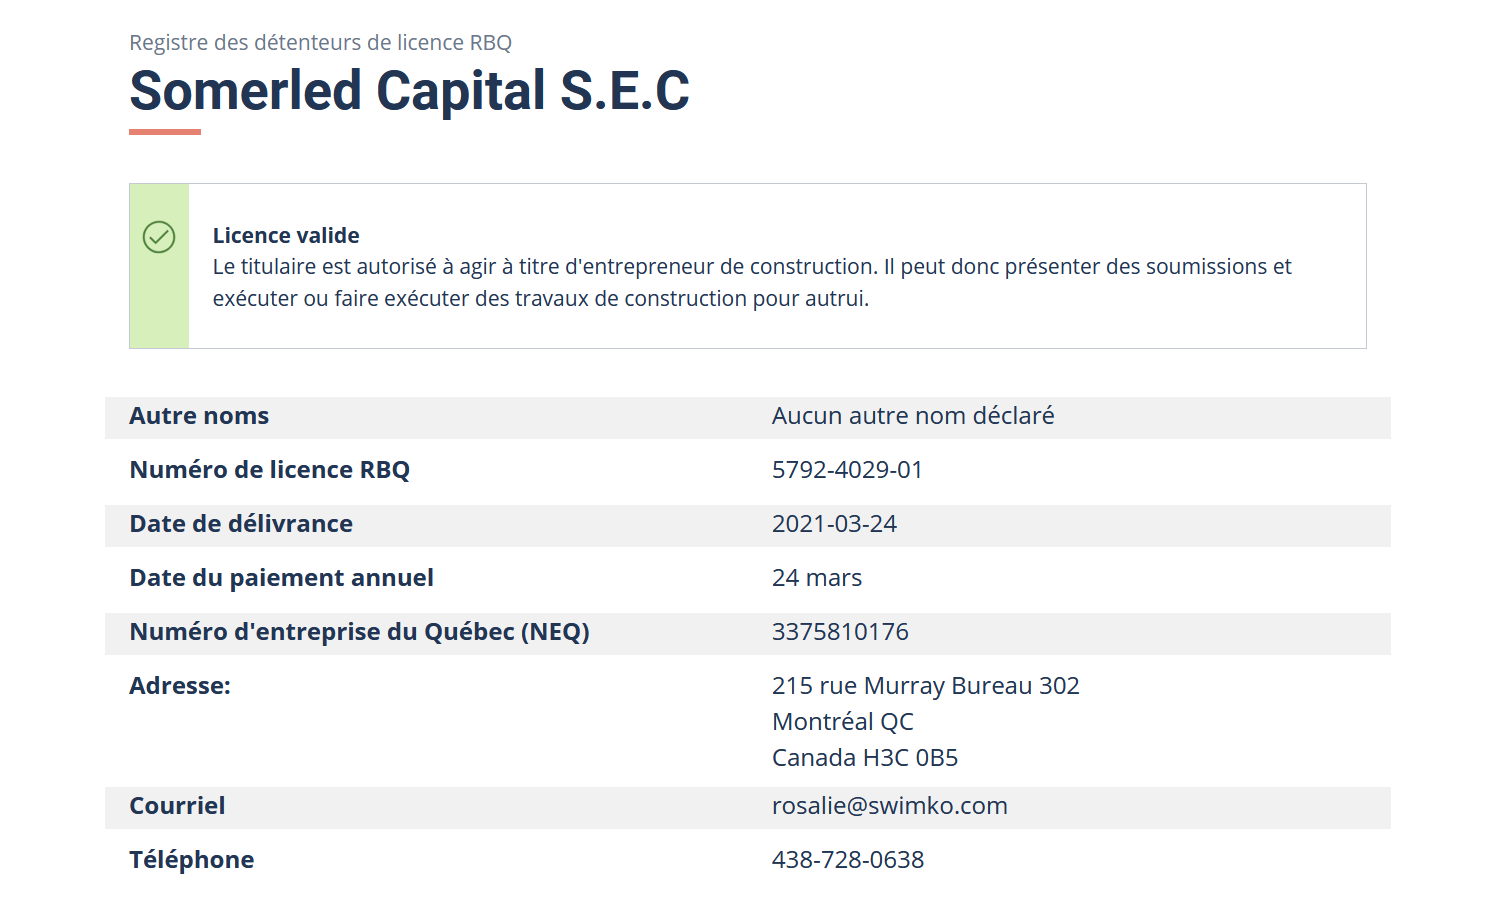Click the Adresse row label

pos(180,686)
